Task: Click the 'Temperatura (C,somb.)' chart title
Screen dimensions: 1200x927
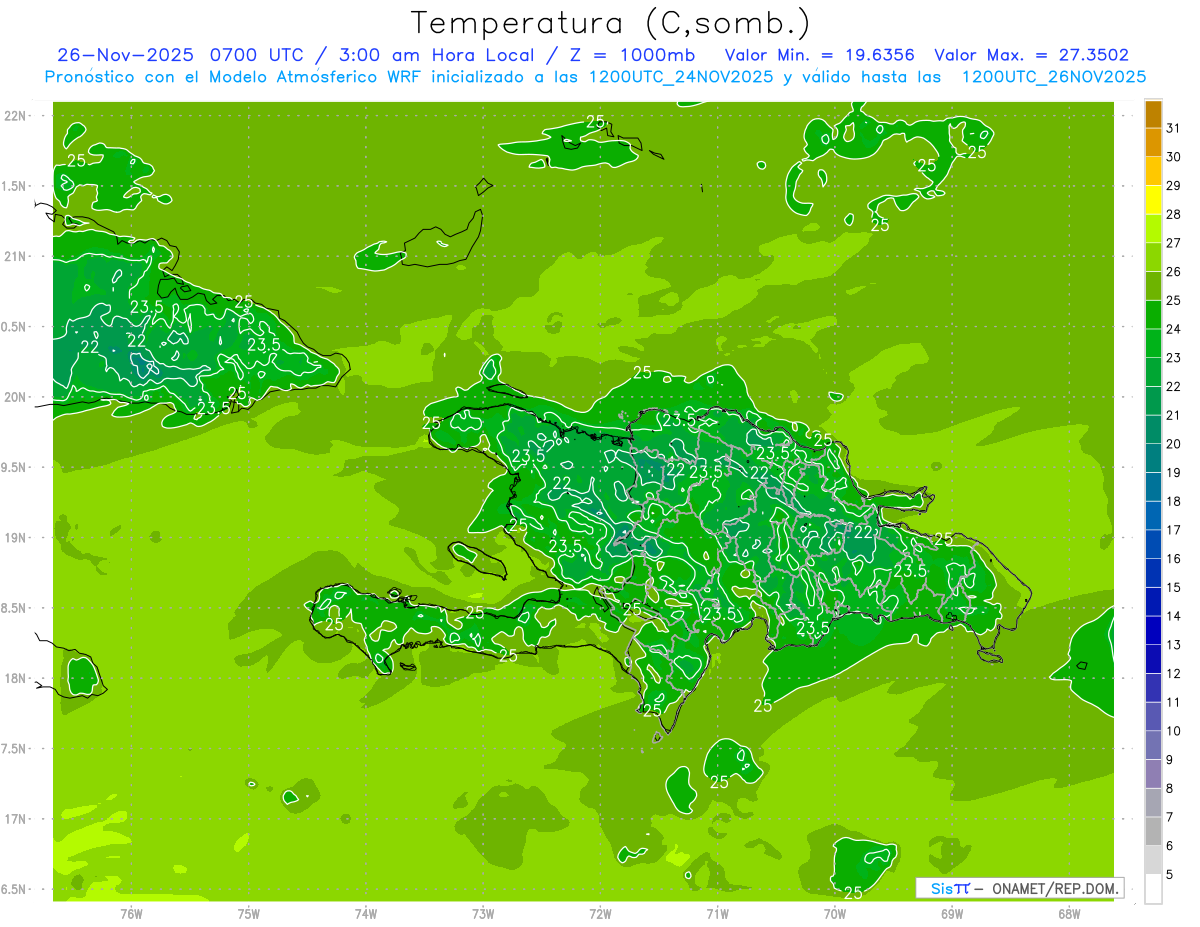Action: click(611, 23)
